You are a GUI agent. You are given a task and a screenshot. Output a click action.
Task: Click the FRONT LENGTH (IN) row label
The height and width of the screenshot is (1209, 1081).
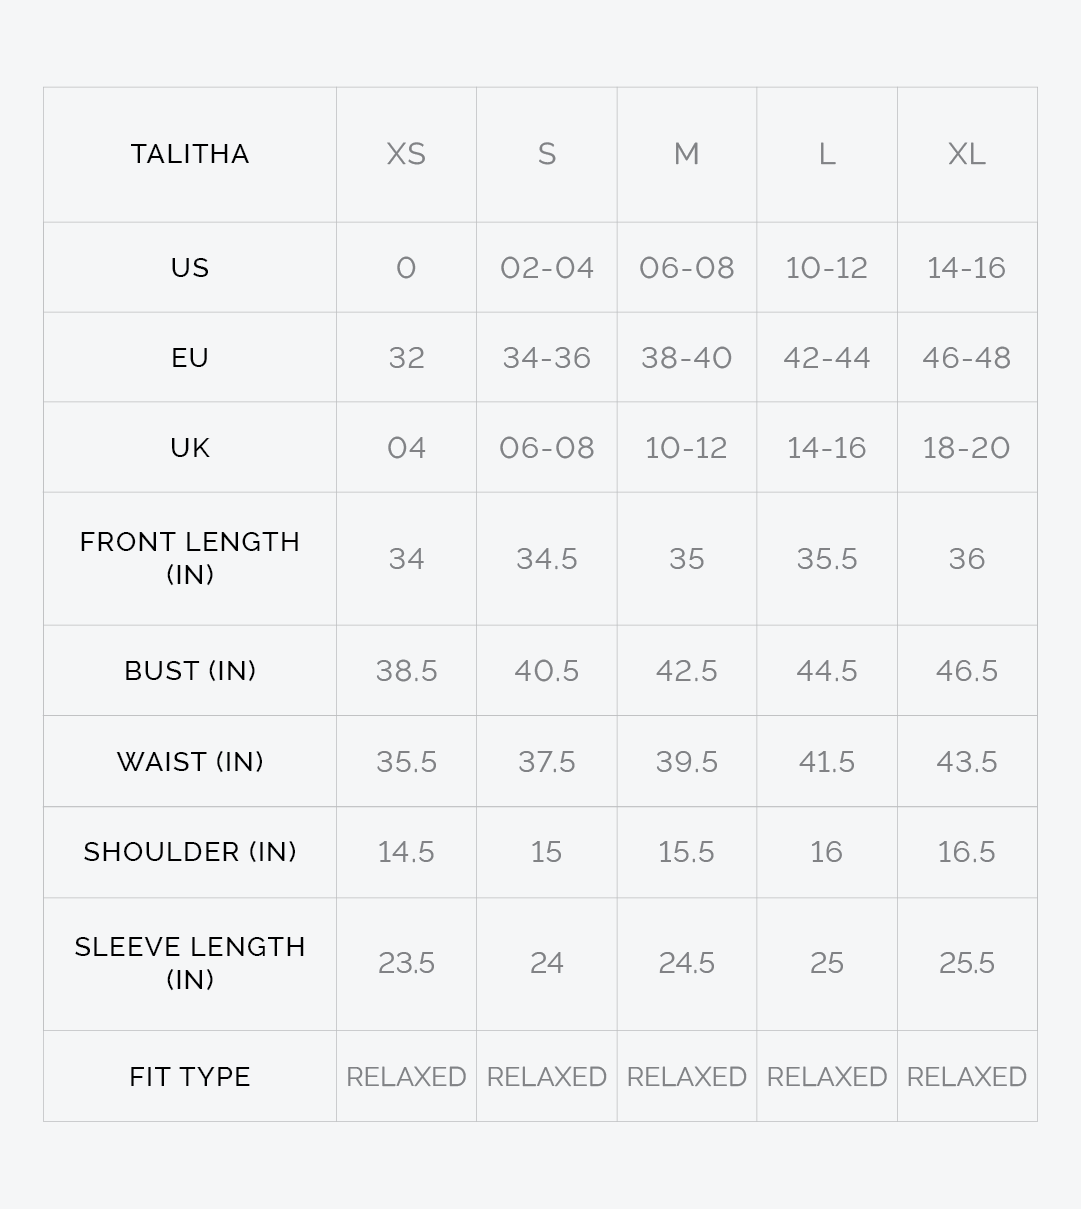click(190, 558)
